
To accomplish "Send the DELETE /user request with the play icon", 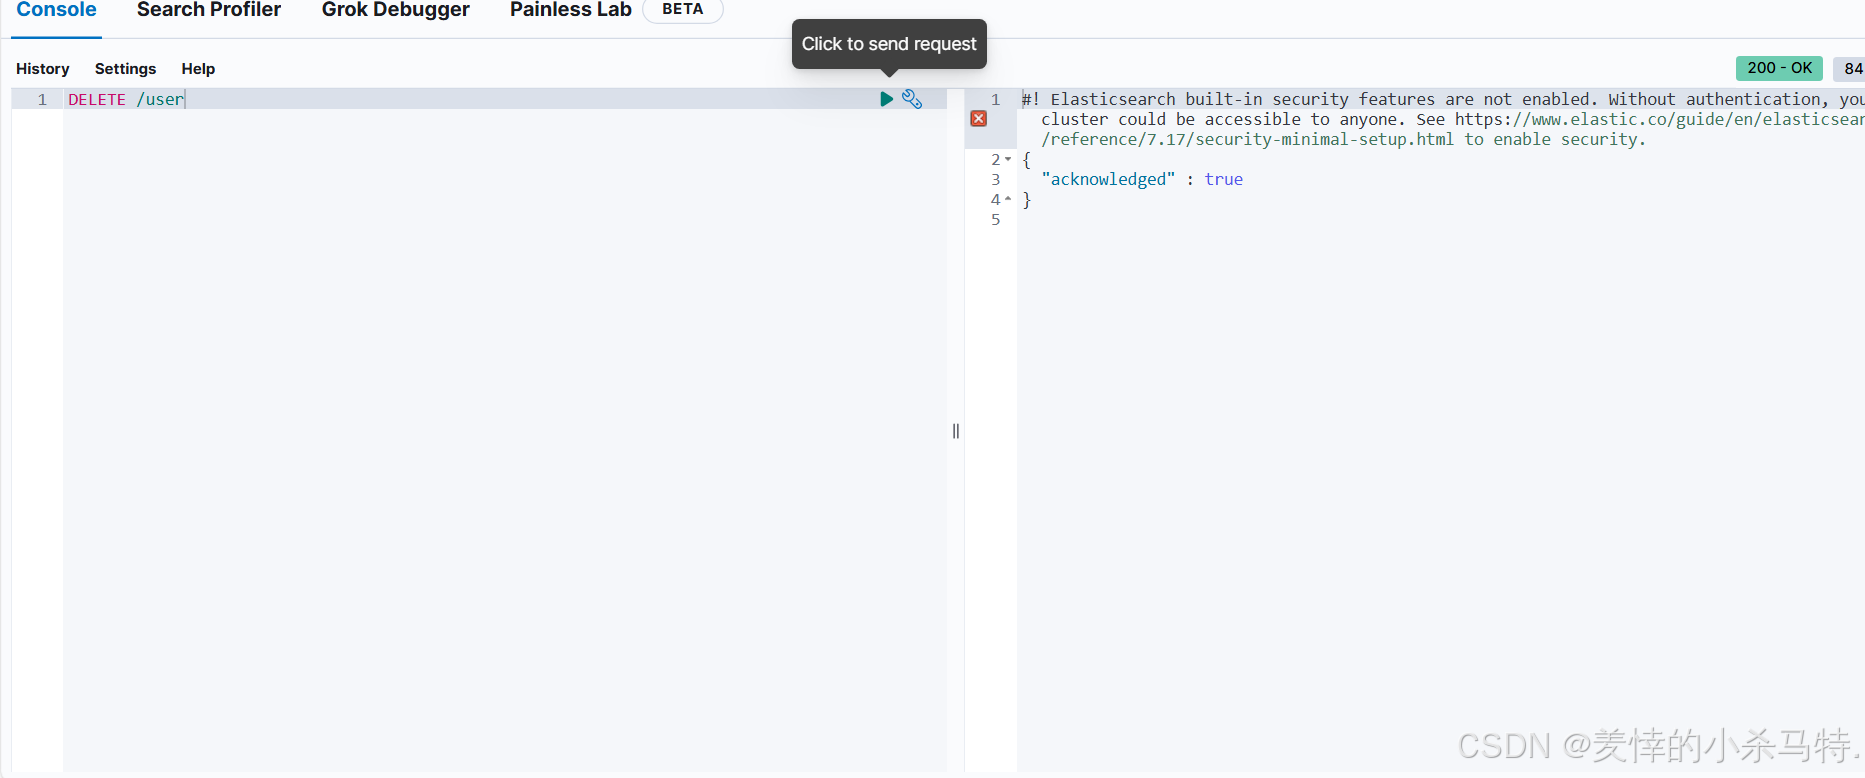I will (x=886, y=99).
